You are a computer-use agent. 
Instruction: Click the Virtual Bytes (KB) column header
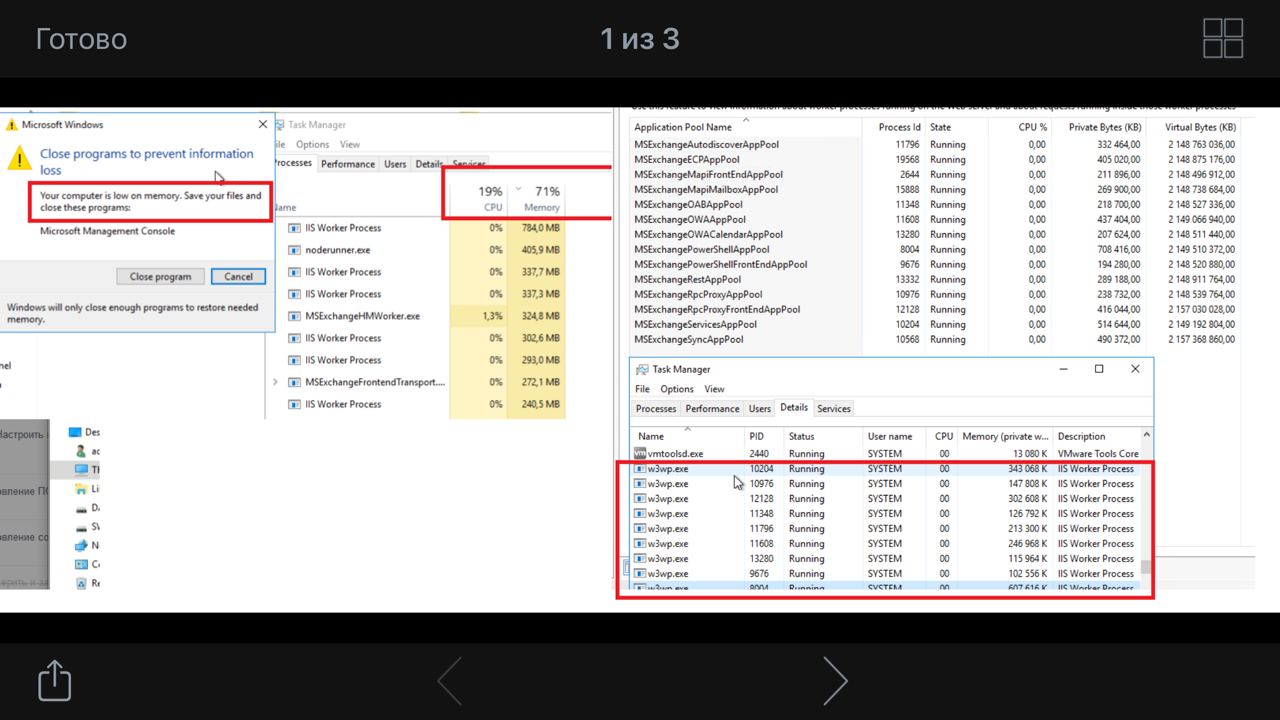coord(1200,127)
